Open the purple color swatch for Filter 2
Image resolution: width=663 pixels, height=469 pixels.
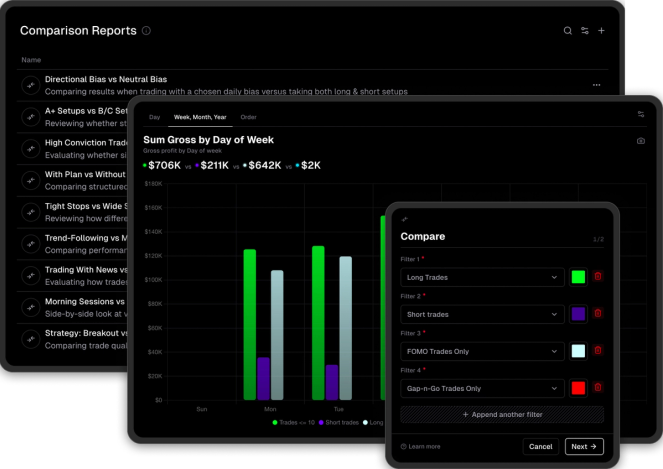(578, 314)
